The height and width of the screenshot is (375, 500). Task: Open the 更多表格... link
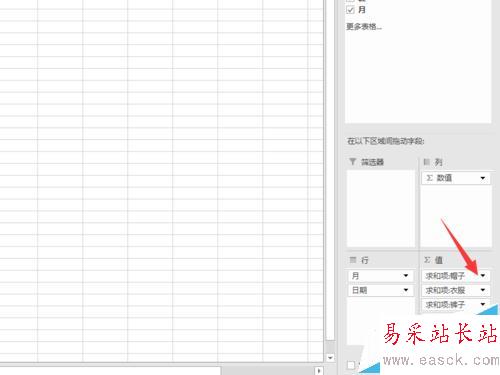pyautogui.click(x=364, y=27)
